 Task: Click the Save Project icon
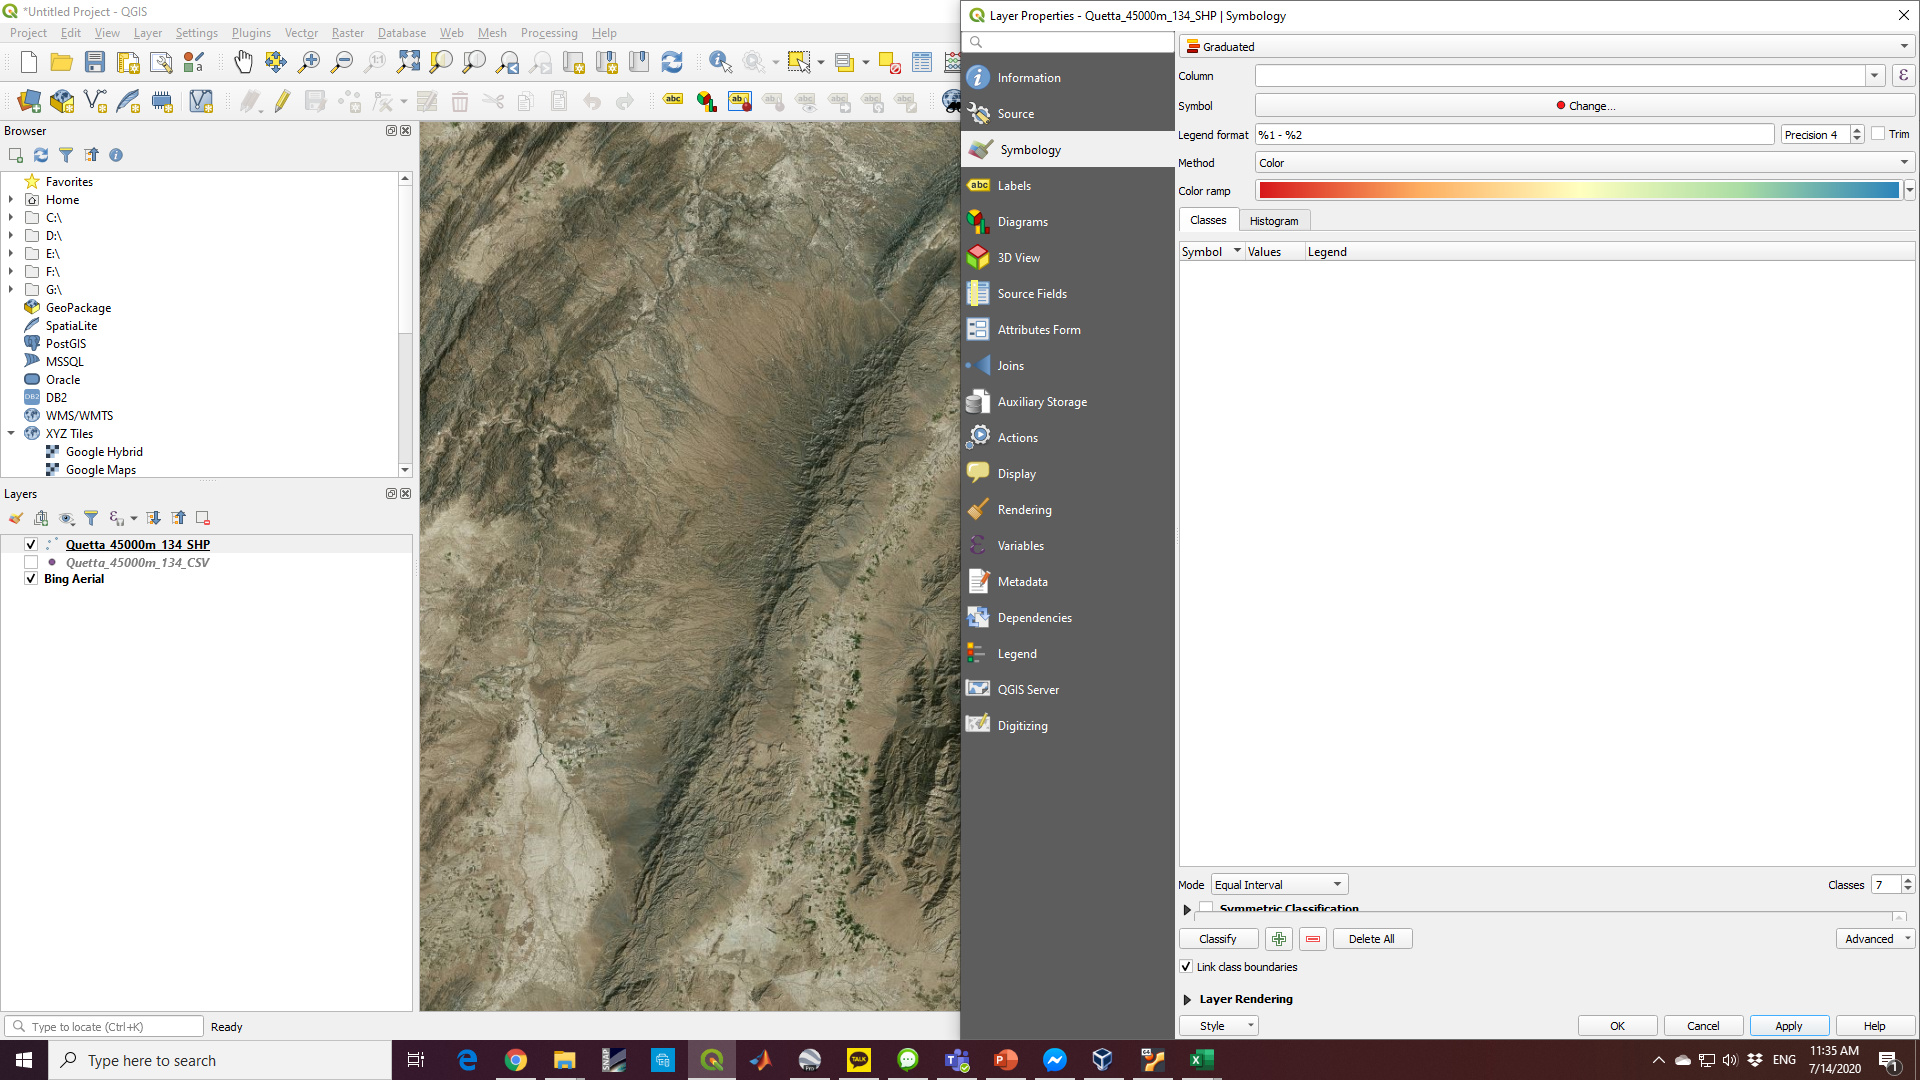(x=95, y=62)
